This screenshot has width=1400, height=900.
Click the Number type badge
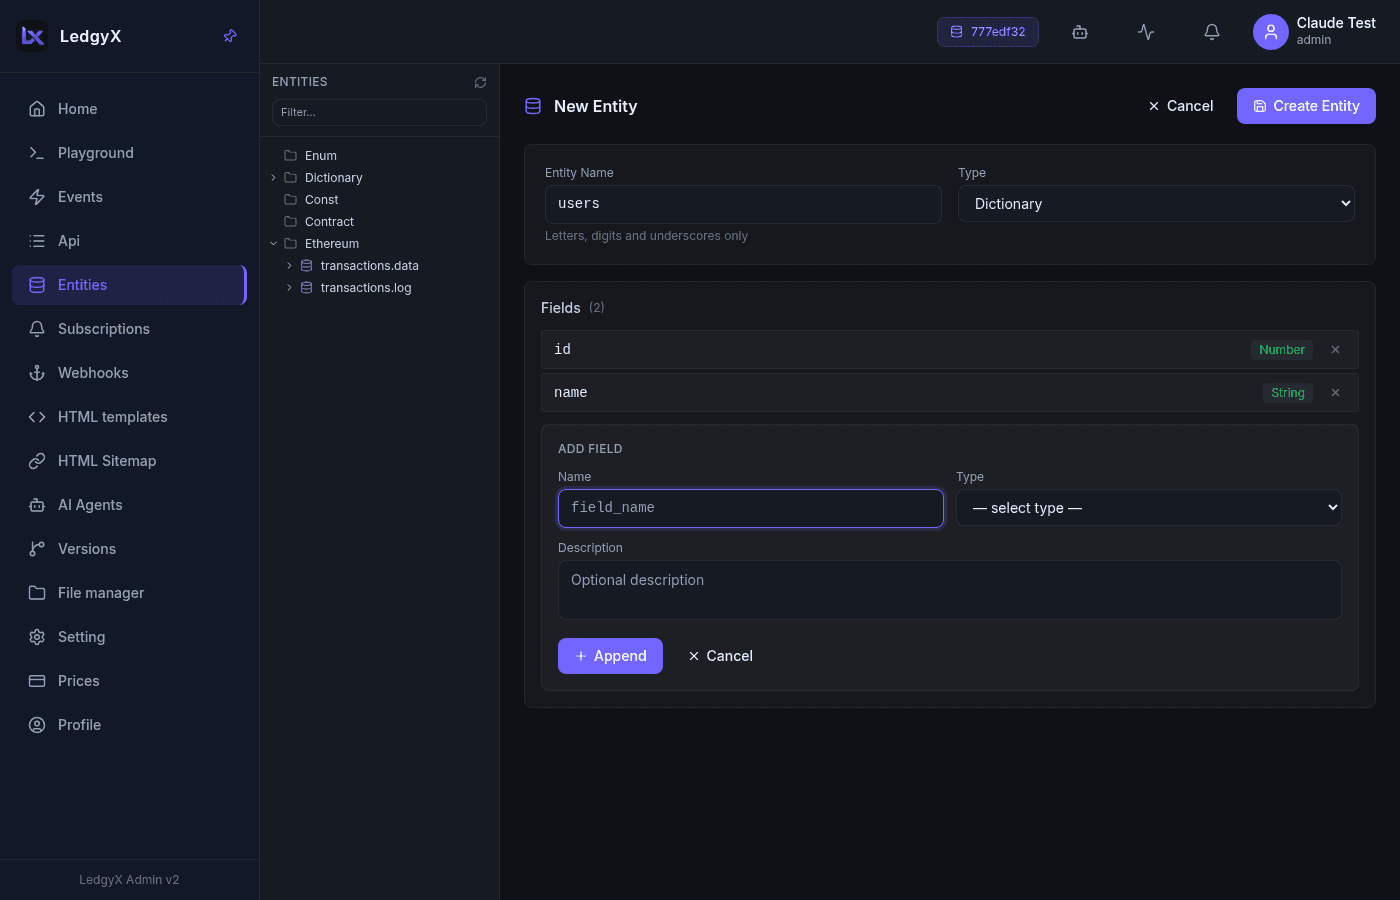click(1282, 350)
